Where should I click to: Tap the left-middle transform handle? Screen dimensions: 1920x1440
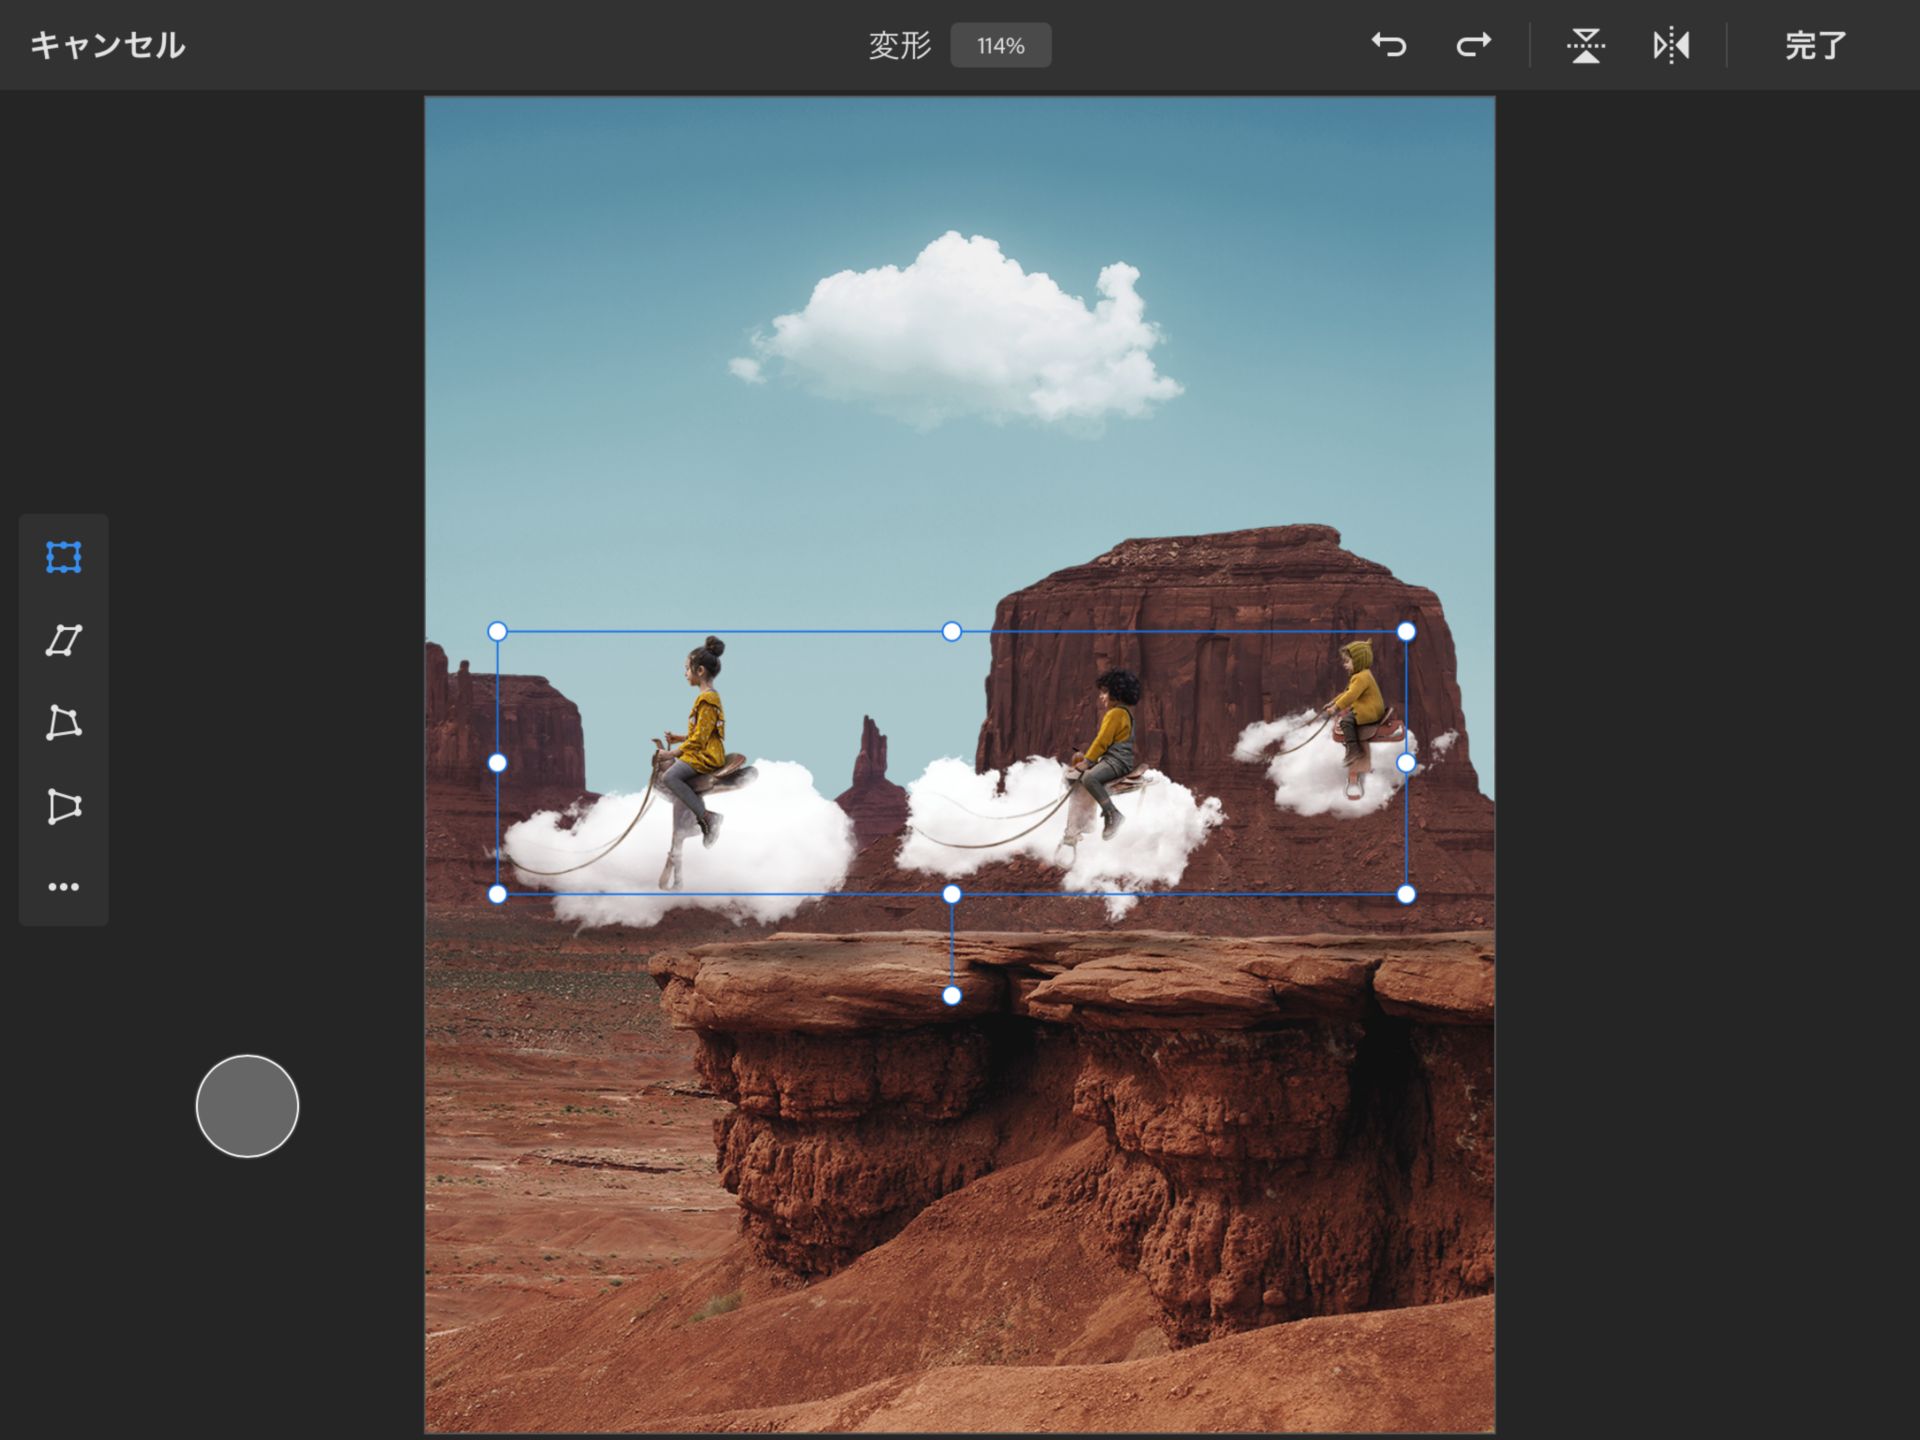(x=497, y=763)
